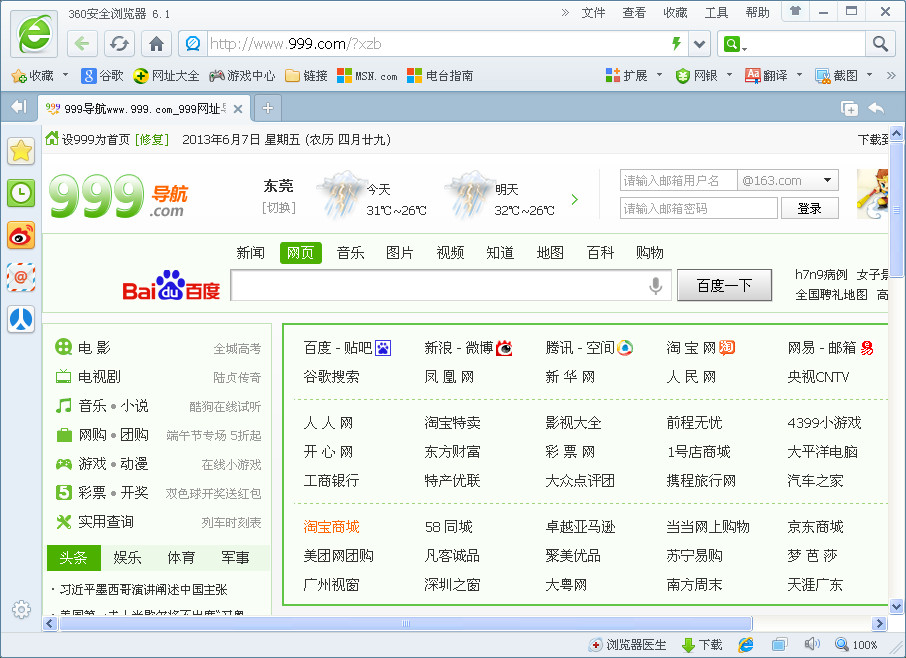Click the horizontal scrollbar thumb

click(x=406, y=623)
